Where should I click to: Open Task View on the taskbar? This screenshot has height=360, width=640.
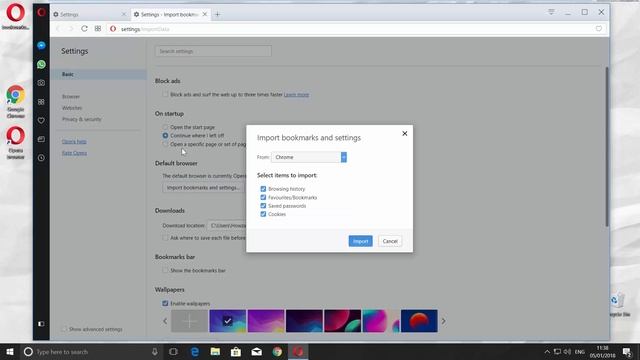[173, 351]
